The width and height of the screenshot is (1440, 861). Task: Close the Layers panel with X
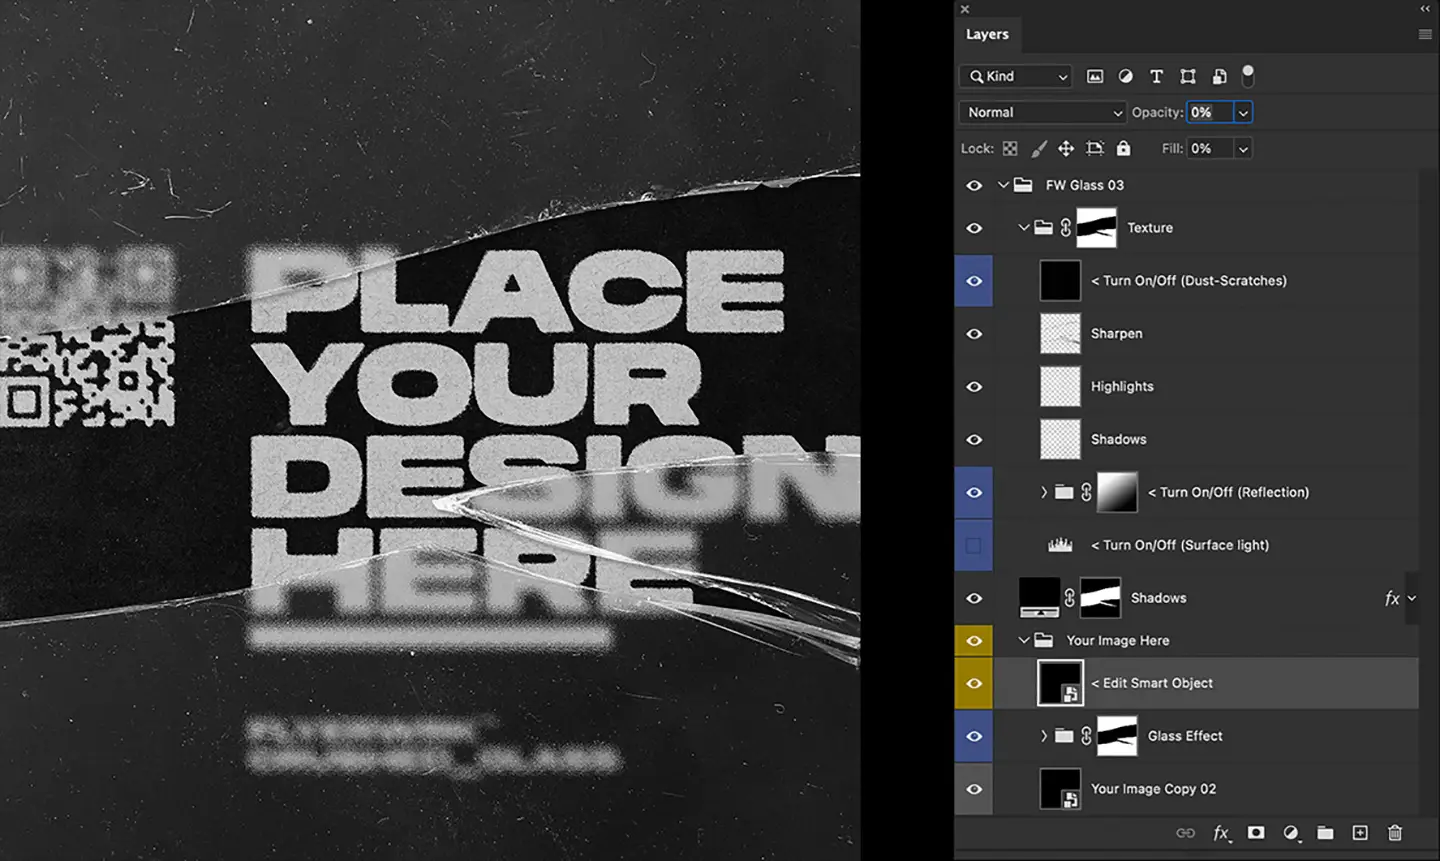coord(964,9)
